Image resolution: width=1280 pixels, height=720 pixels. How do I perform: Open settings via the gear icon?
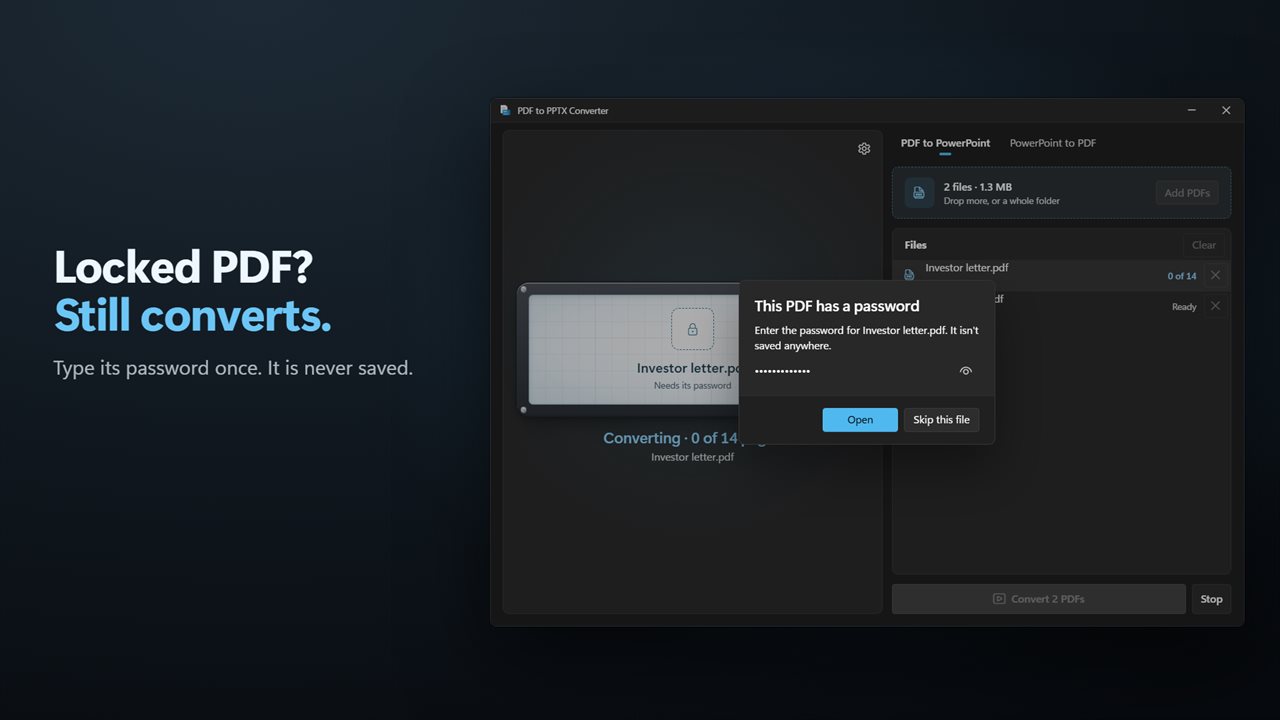point(864,149)
